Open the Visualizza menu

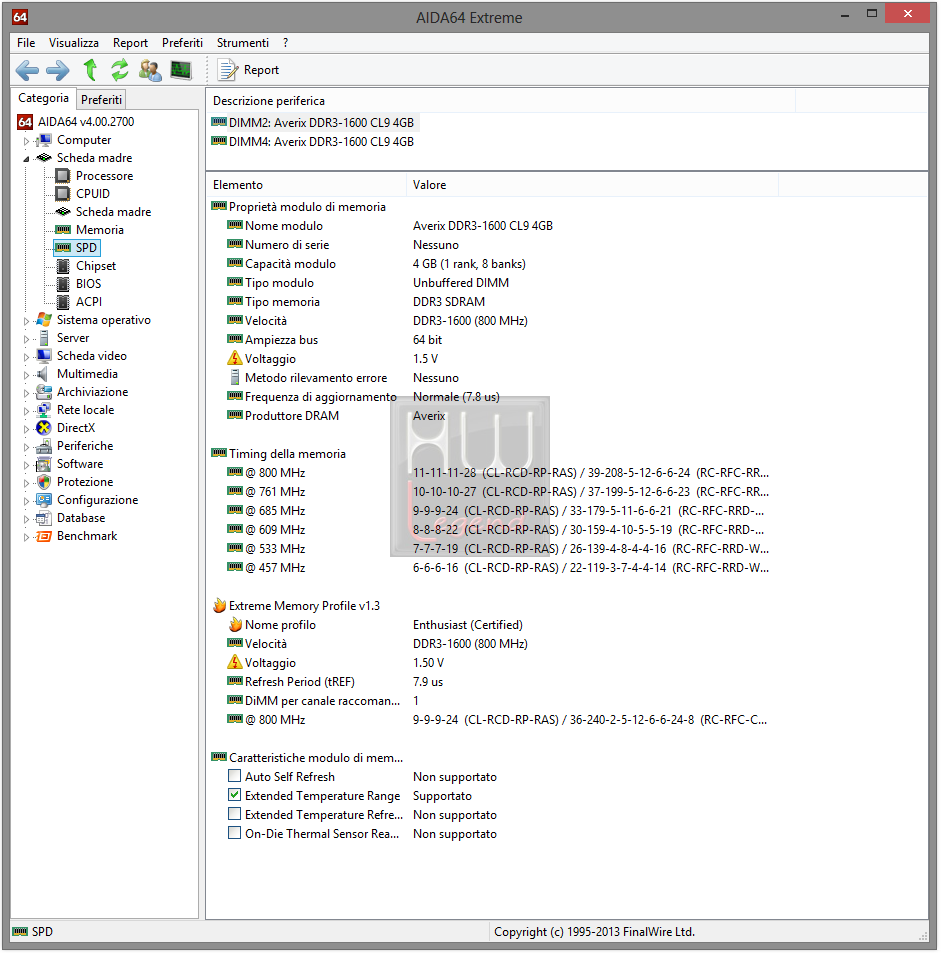click(x=74, y=43)
